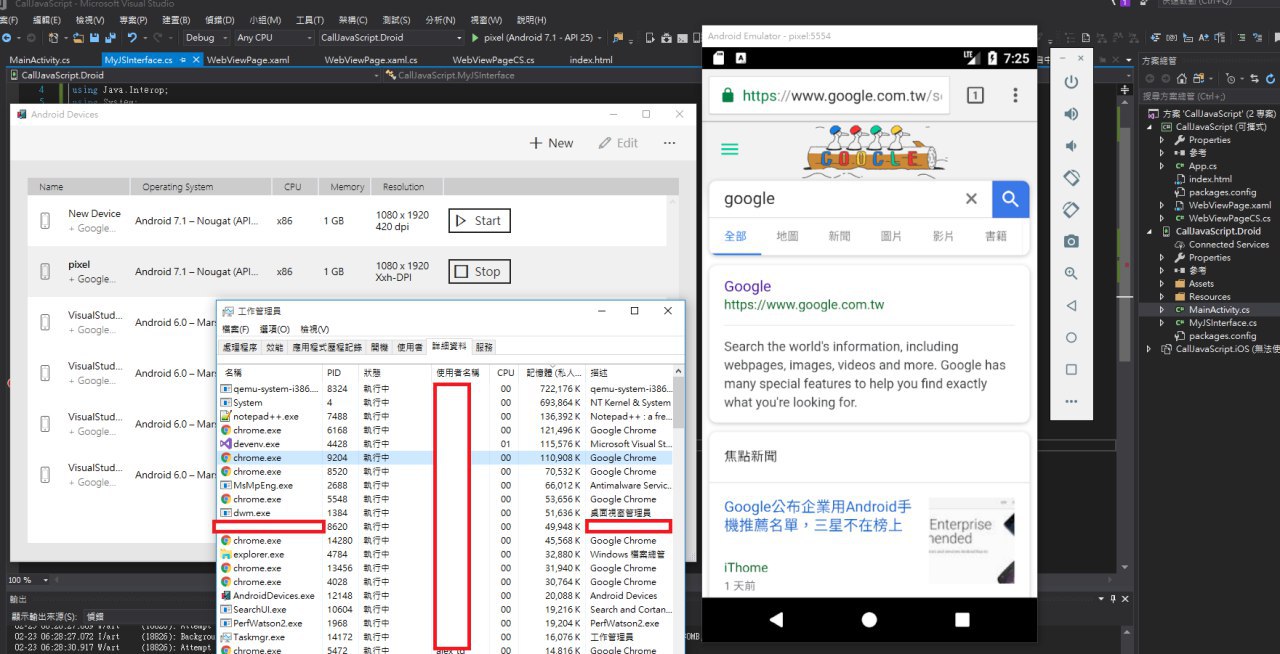
Task: Click the emulator zoom magnifier icon
Action: coord(1071,273)
